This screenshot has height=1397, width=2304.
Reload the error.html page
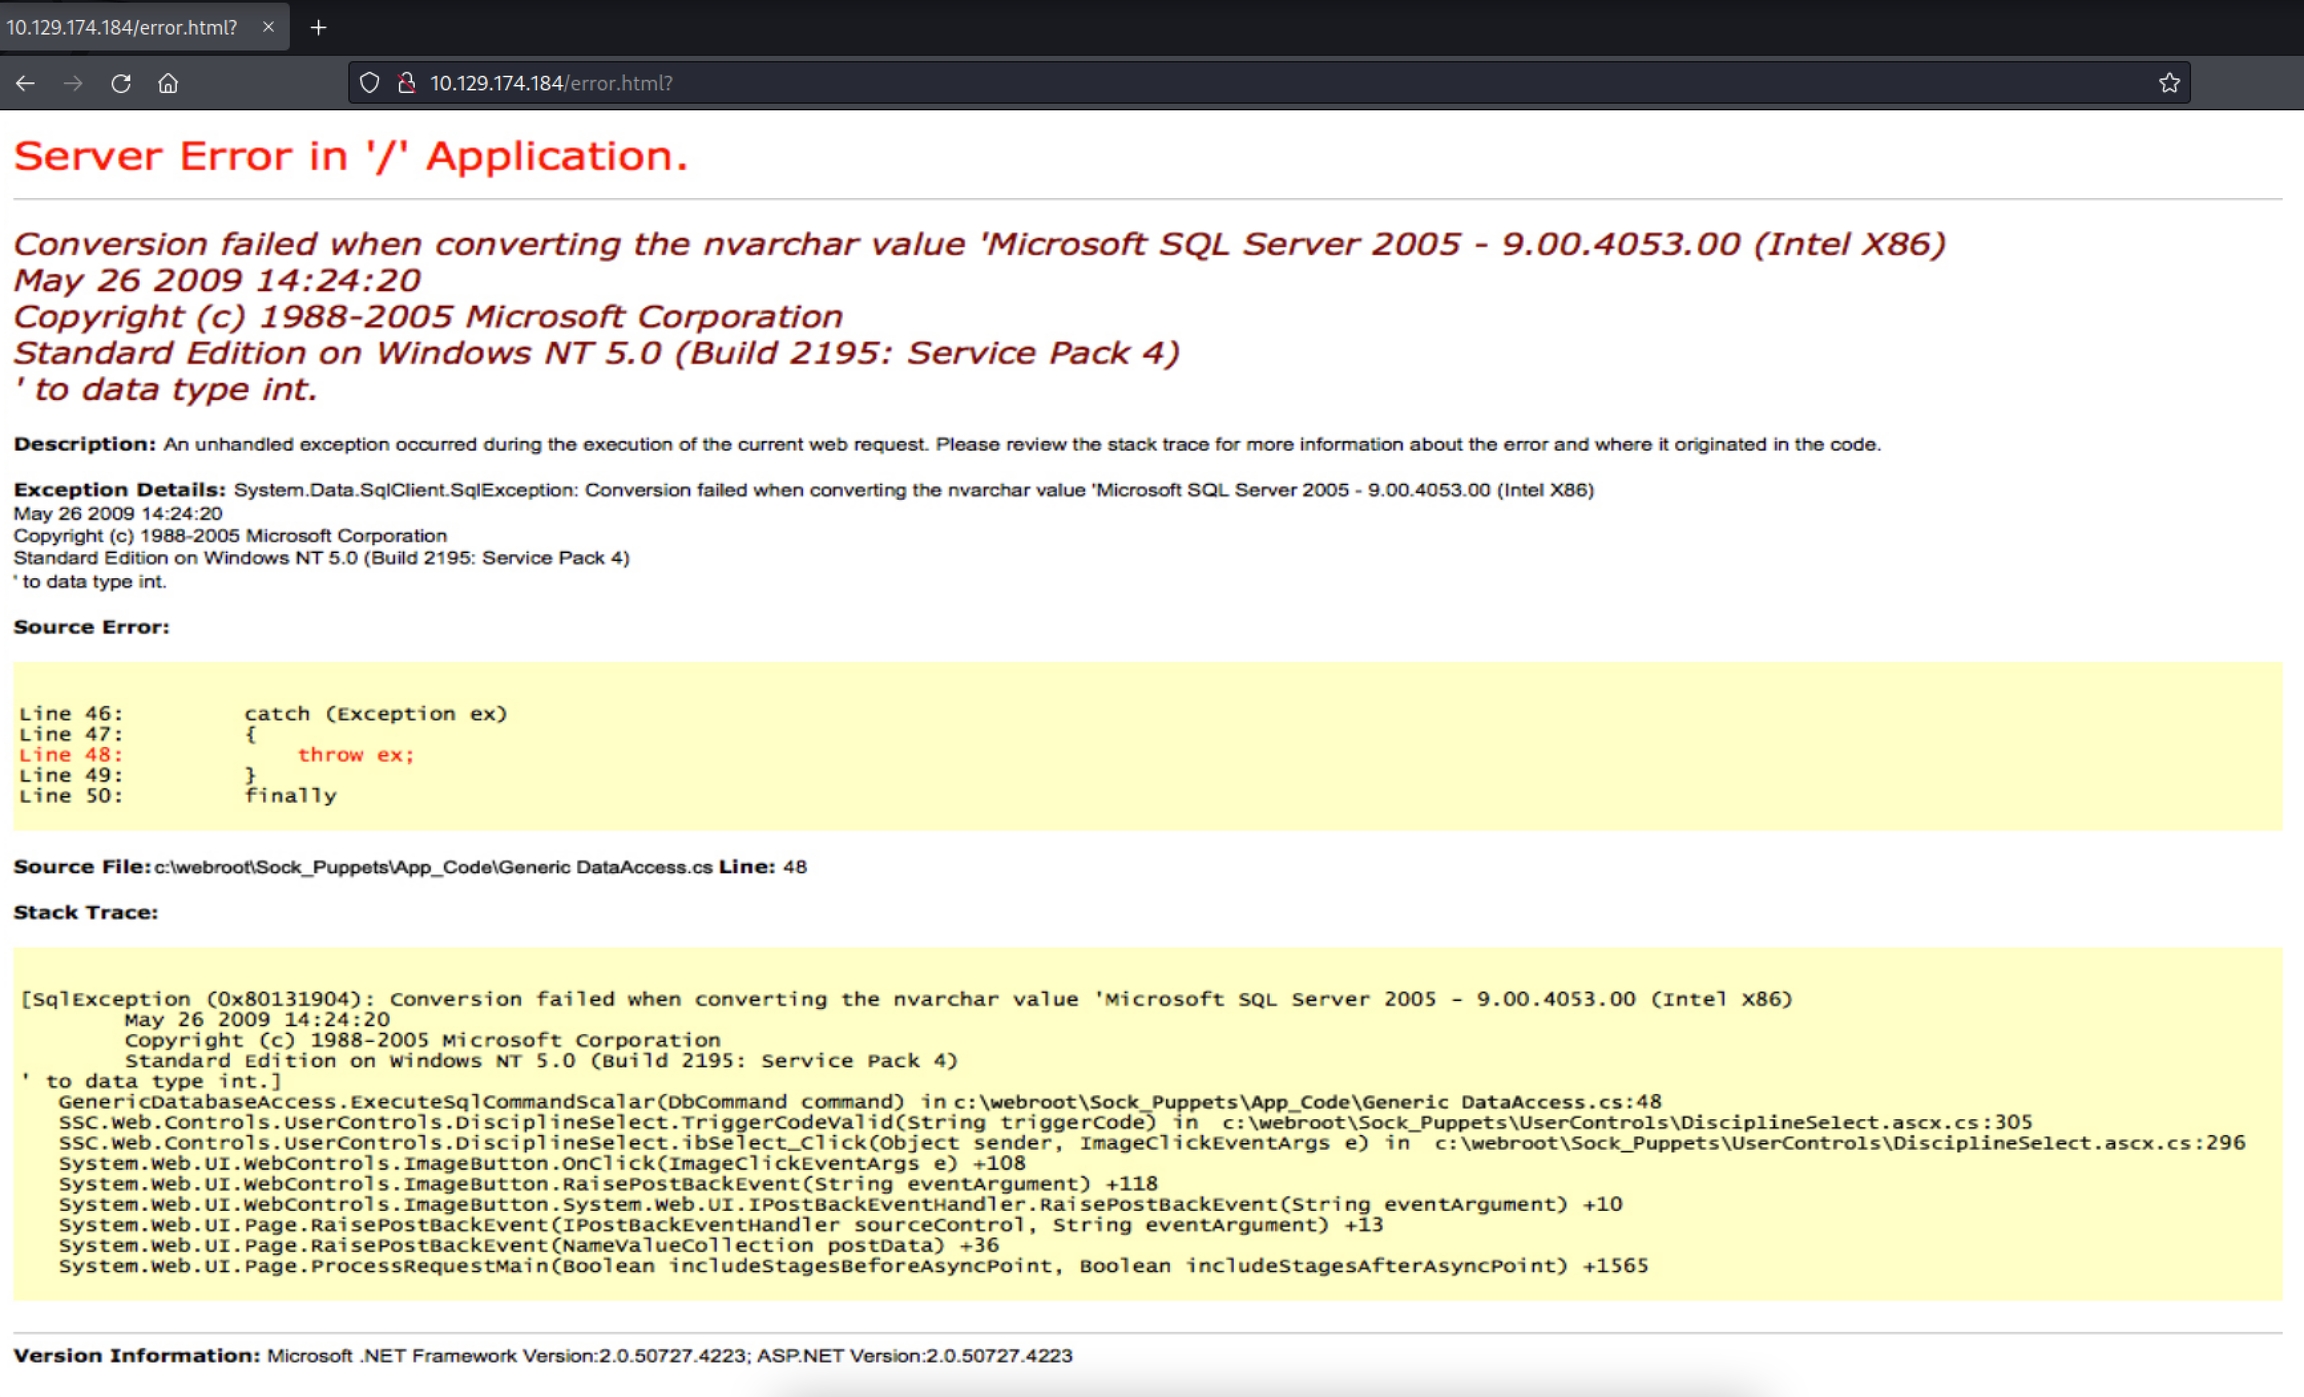pyautogui.click(x=121, y=83)
